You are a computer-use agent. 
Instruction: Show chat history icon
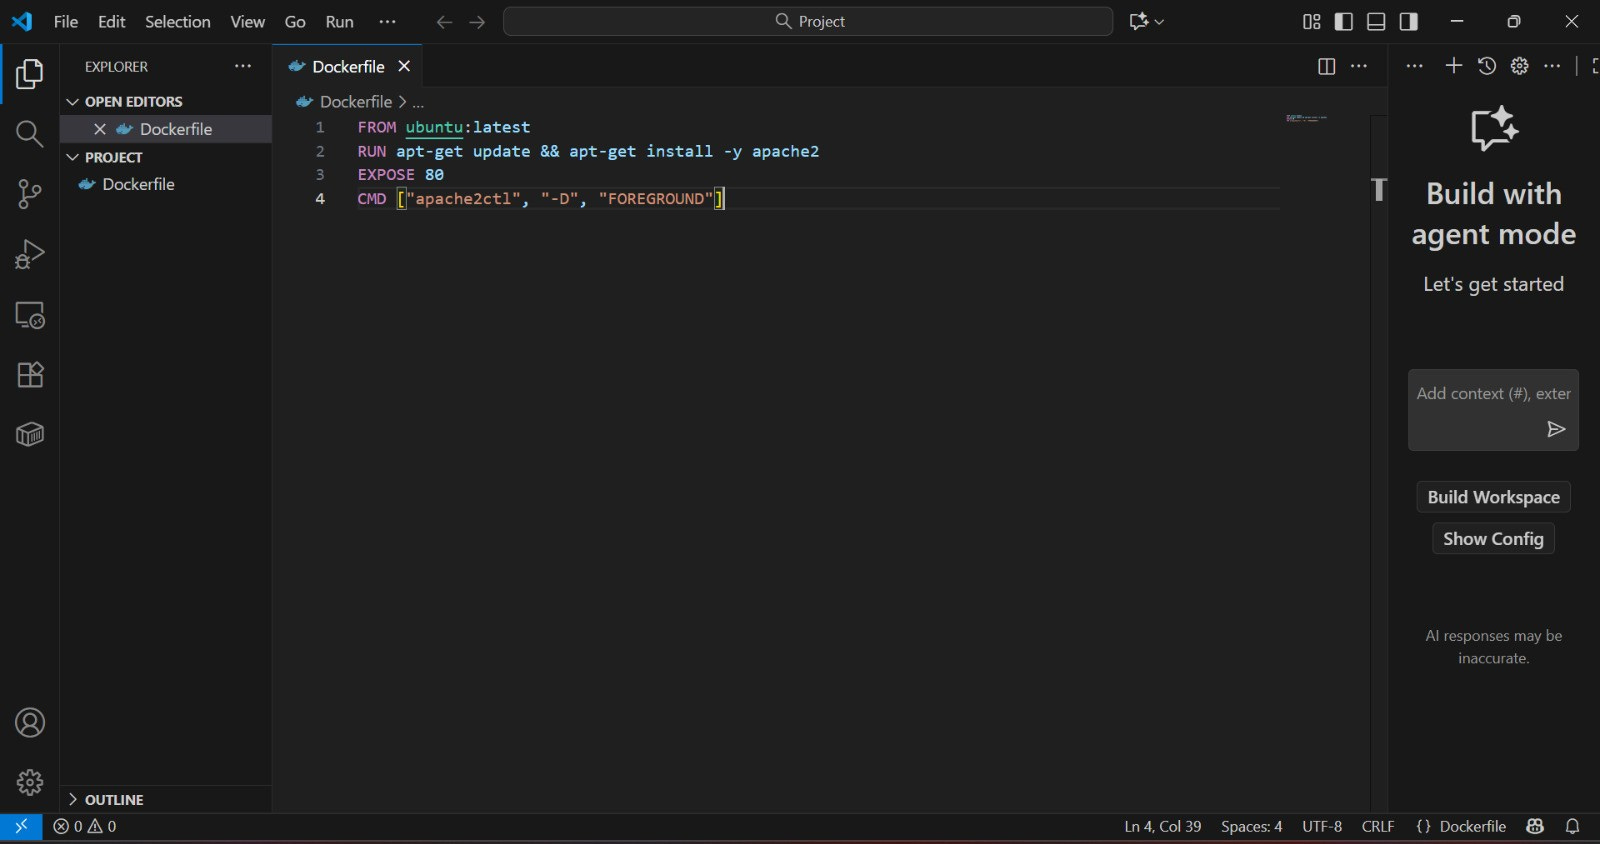pyautogui.click(x=1487, y=66)
